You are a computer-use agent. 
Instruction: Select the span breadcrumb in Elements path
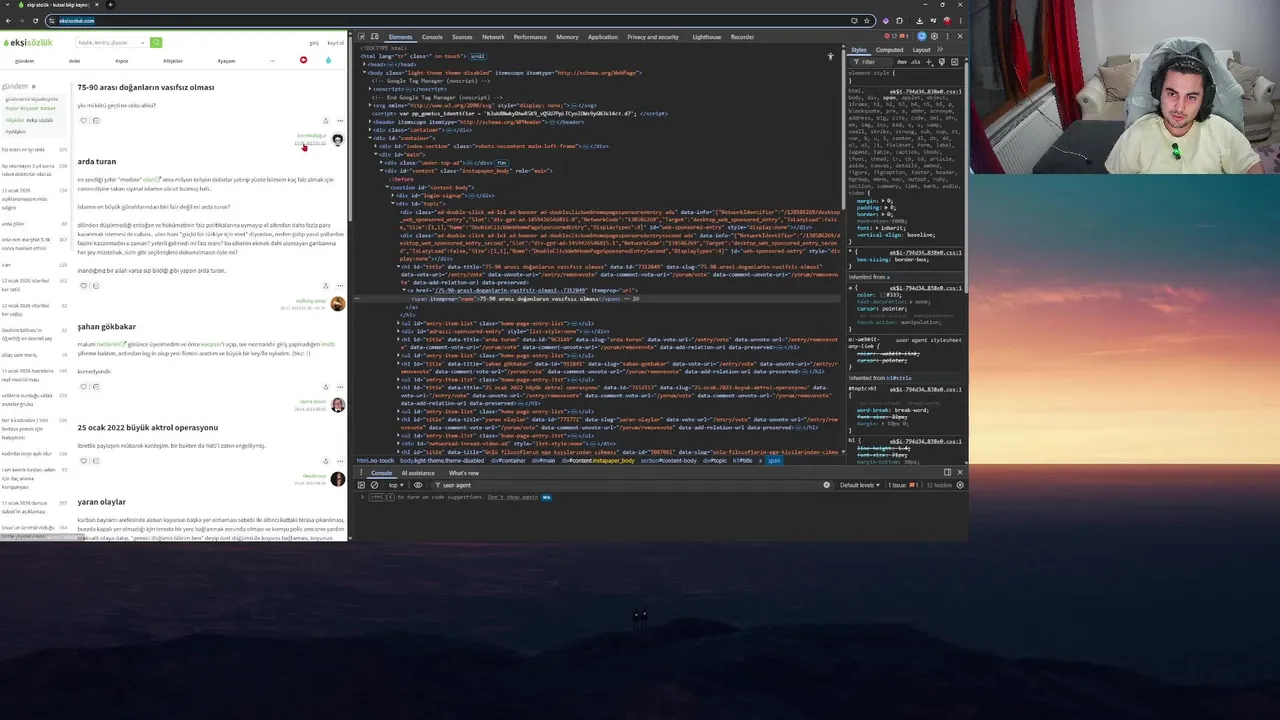[774, 461]
